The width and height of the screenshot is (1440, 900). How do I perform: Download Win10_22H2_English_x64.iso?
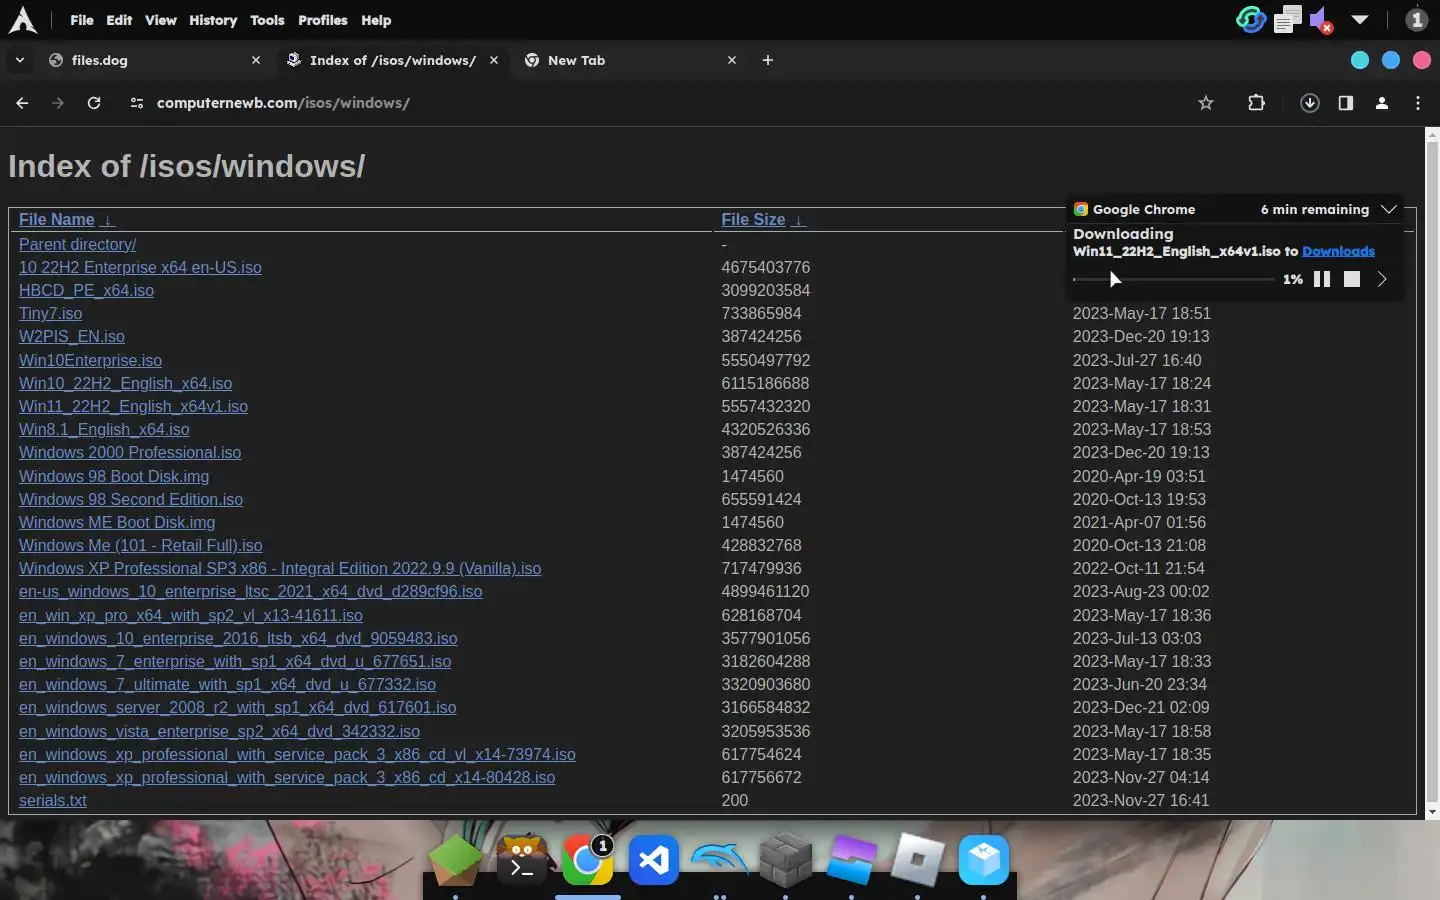tap(125, 383)
